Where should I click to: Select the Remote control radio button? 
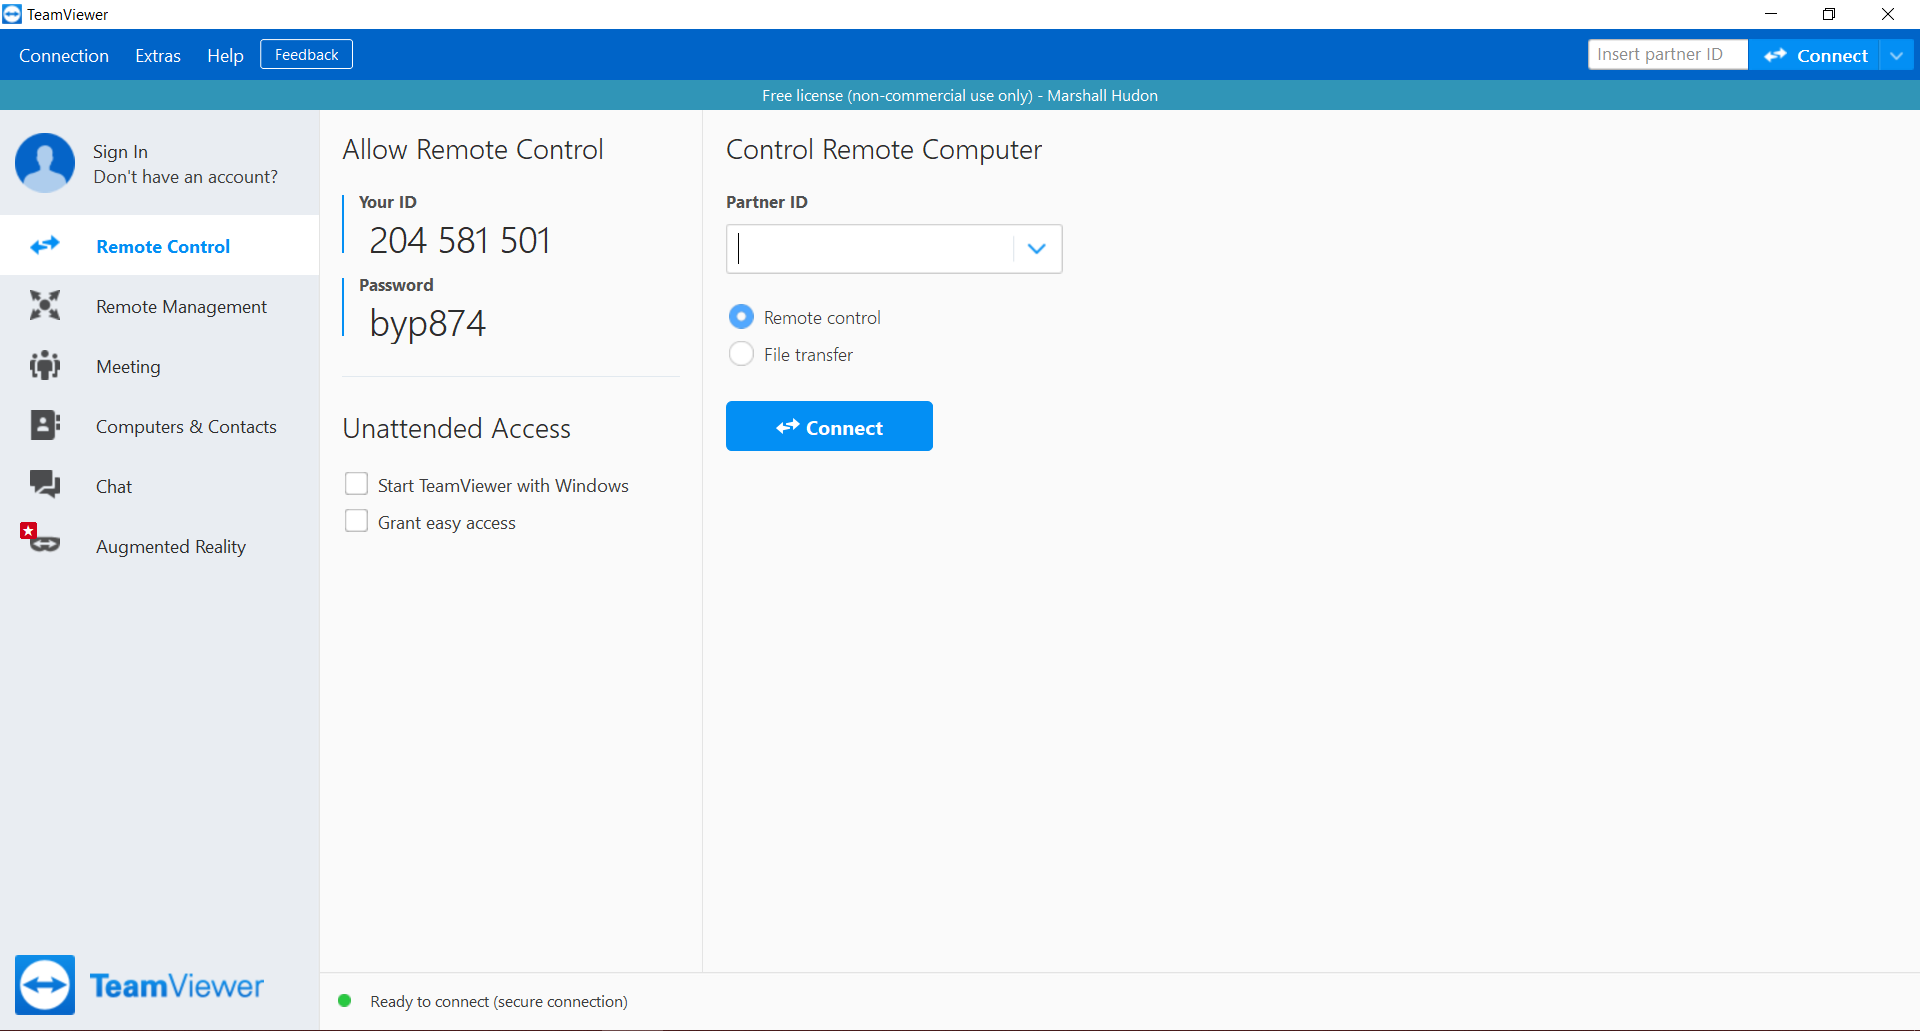pyautogui.click(x=741, y=317)
